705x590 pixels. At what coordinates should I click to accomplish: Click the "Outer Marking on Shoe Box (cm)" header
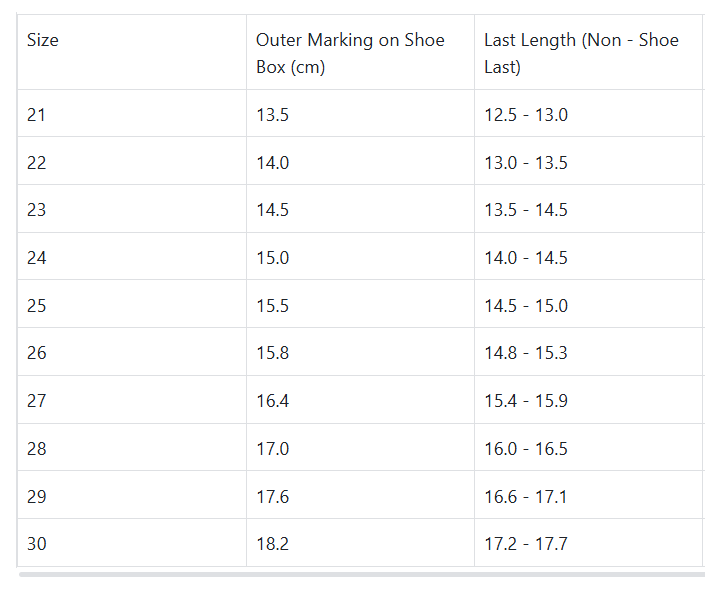(350, 54)
